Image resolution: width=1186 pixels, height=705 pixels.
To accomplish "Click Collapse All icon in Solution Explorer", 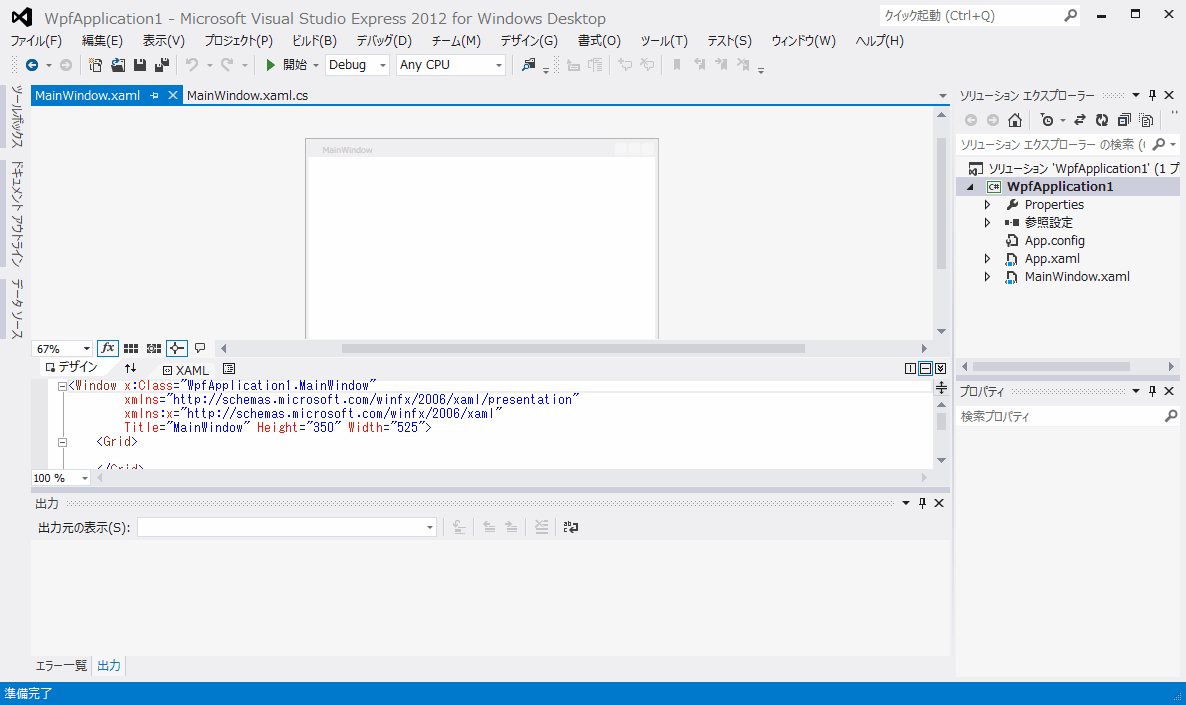I will point(1124,120).
